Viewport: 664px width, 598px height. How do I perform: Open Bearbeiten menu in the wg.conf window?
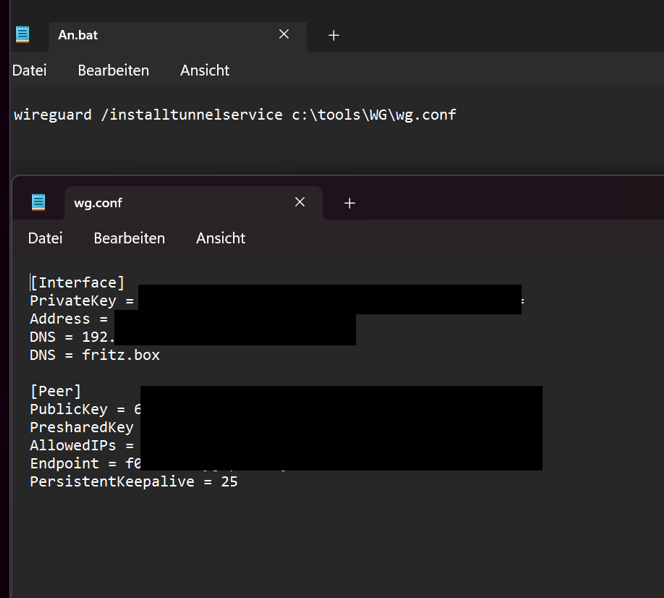tap(129, 239)
